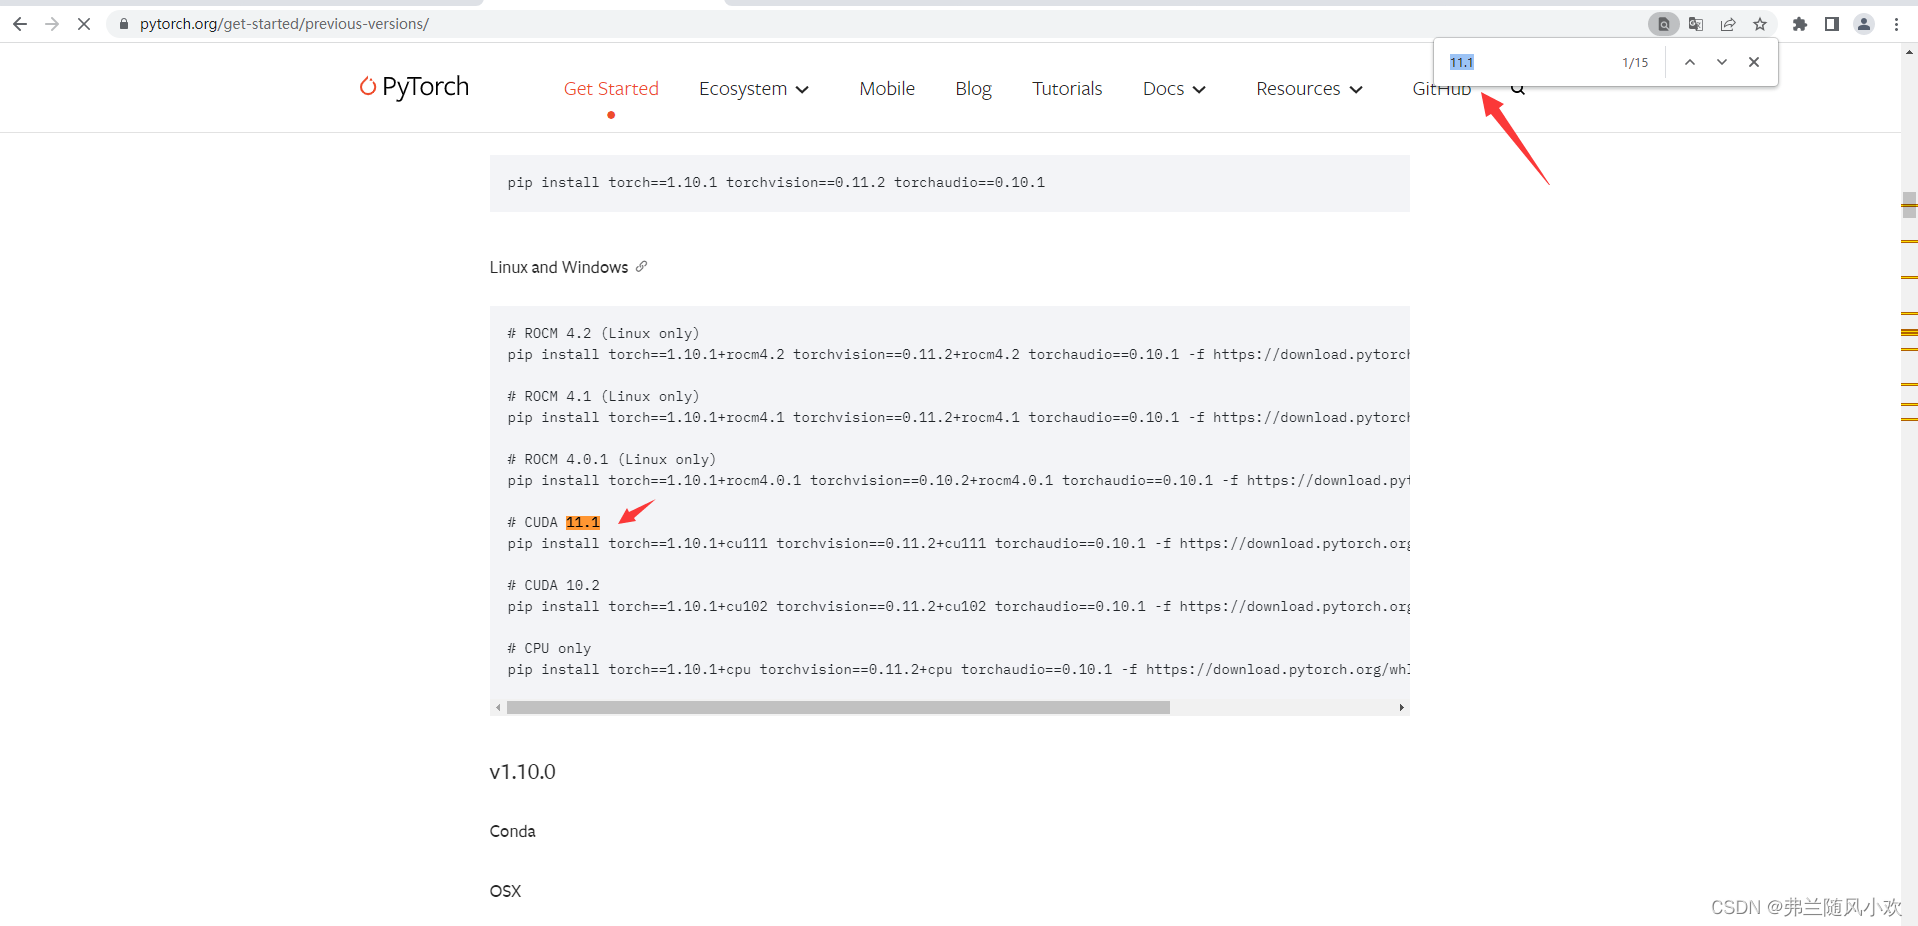Click the horizontal code scrollbar thumb
The image size is (1918, 926).
pos(838,708)
